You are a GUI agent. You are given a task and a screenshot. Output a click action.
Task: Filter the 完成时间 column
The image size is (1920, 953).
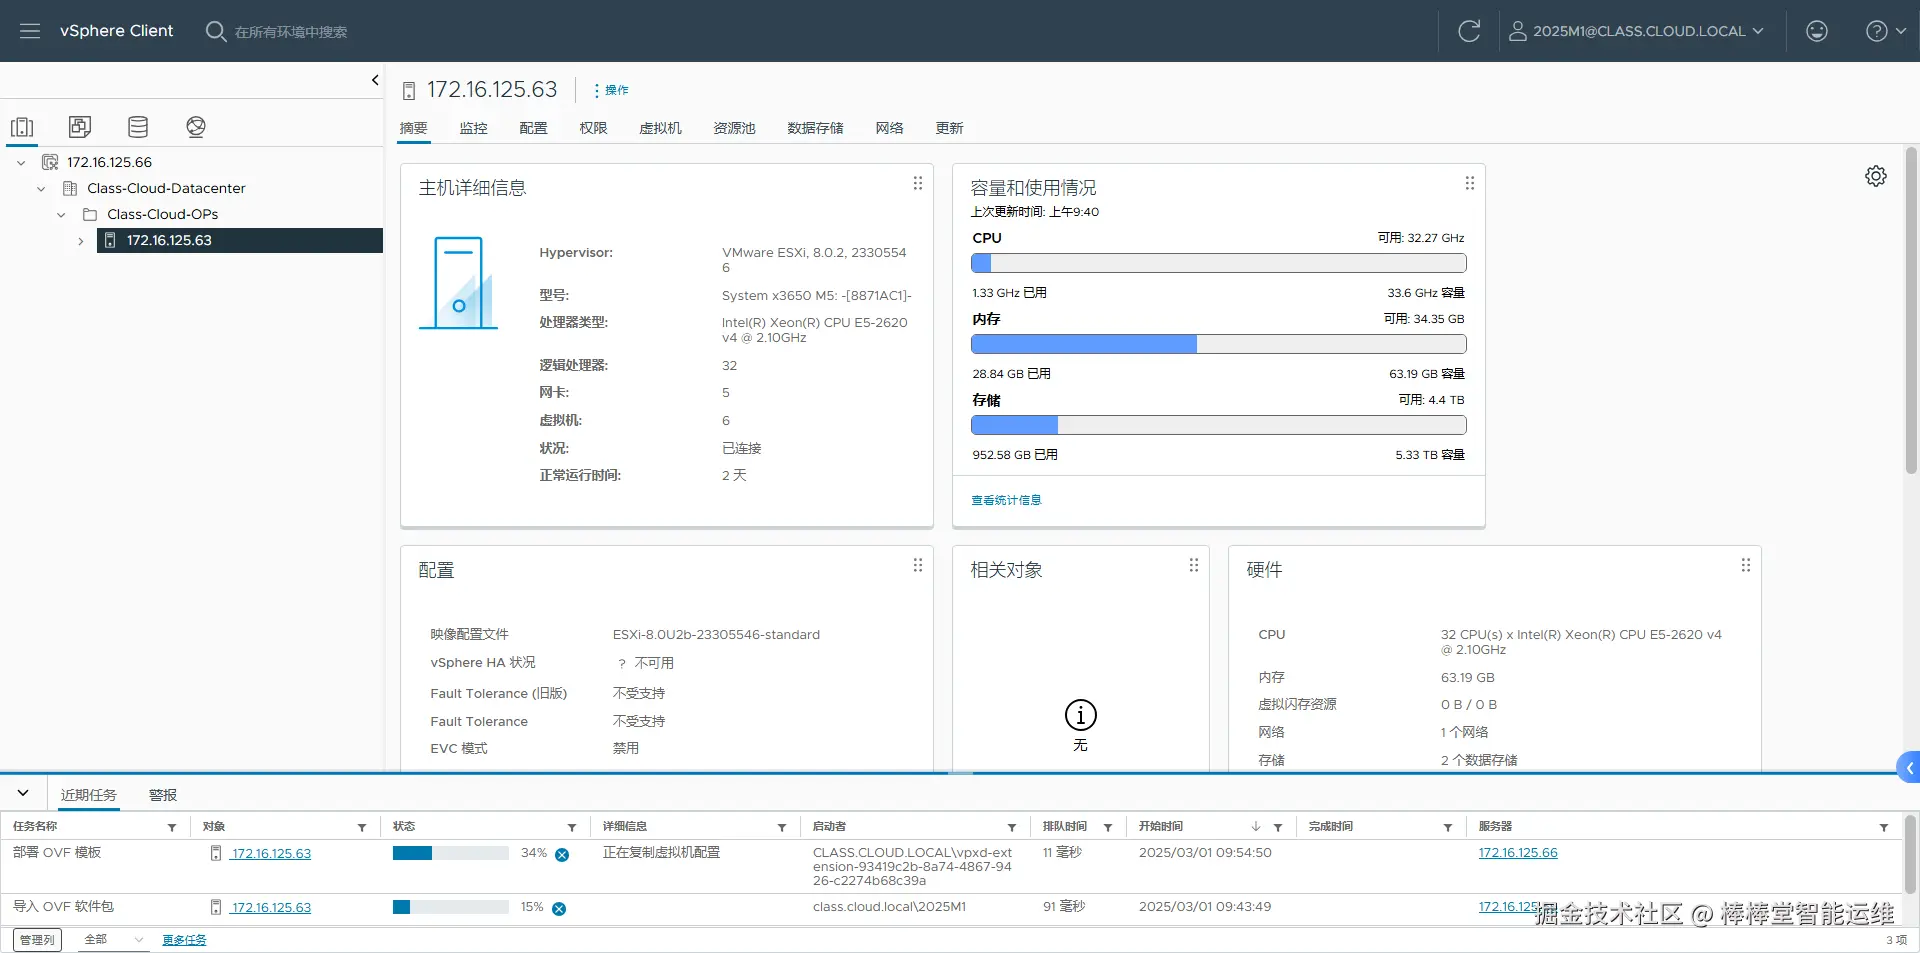point(1448,828)
